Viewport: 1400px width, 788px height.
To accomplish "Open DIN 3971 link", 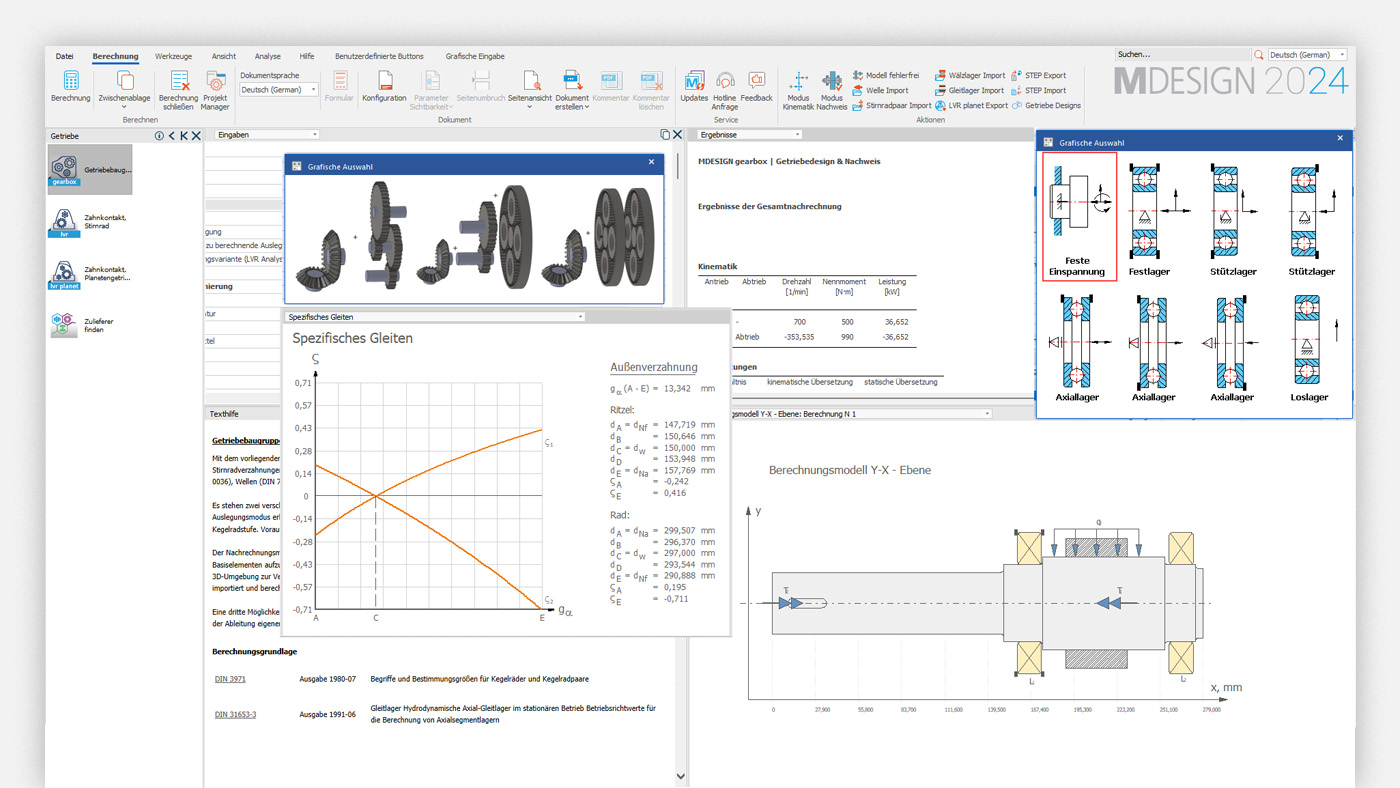I will click(230, 679).
